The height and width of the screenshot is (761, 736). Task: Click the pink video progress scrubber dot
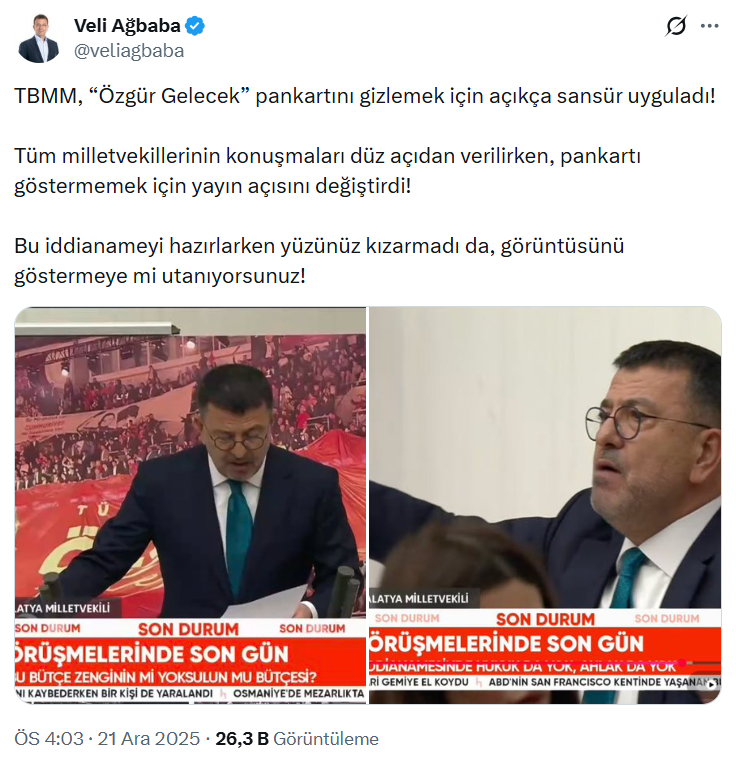click(682, 663)
